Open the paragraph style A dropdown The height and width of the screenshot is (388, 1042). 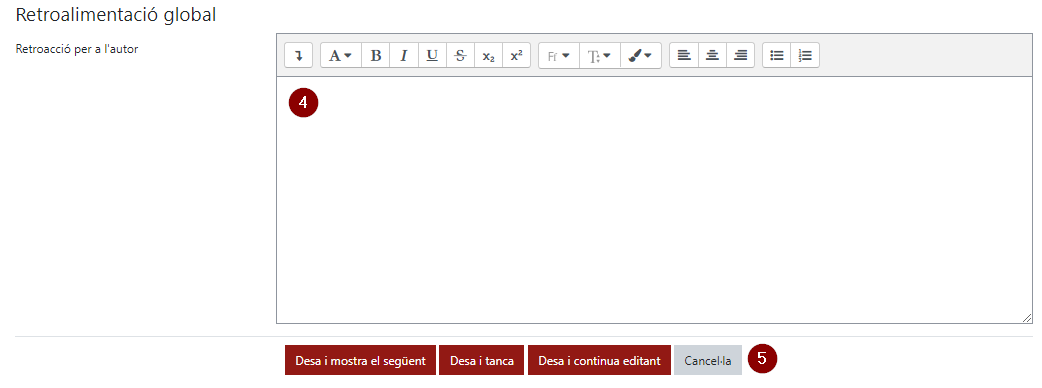click(341, 56)
